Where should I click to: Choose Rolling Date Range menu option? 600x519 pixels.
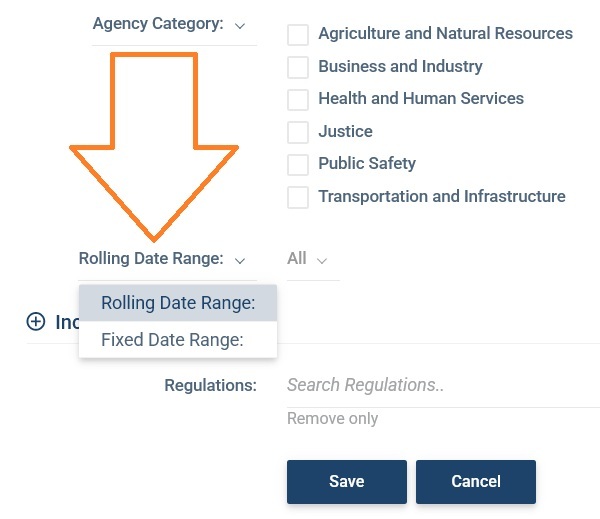178,302
